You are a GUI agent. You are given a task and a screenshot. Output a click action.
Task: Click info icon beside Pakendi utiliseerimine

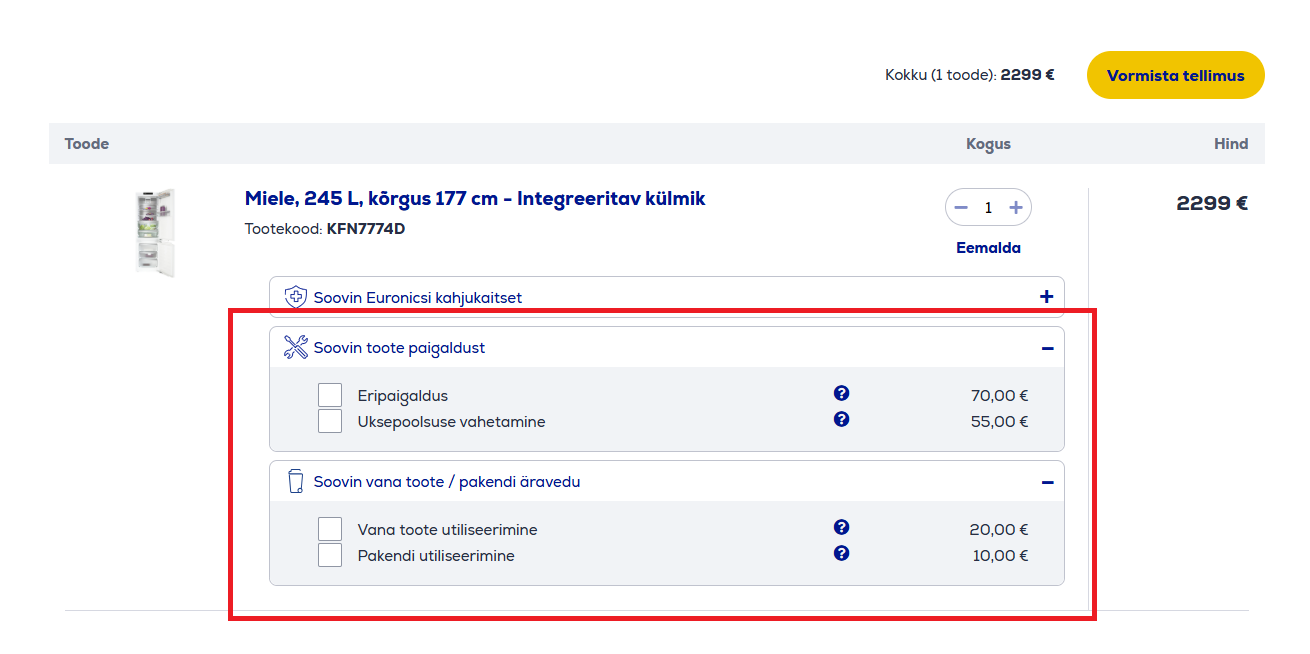click(x=841, y=553)
